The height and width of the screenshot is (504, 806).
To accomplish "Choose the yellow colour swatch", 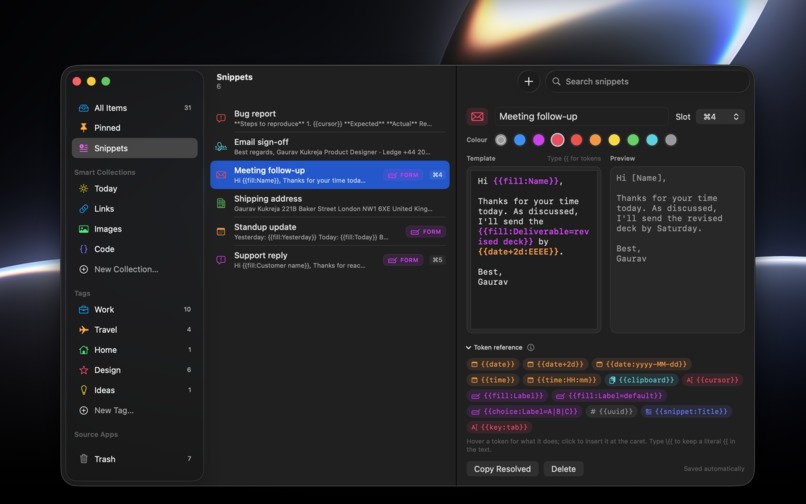I will (x=614, y=140).
